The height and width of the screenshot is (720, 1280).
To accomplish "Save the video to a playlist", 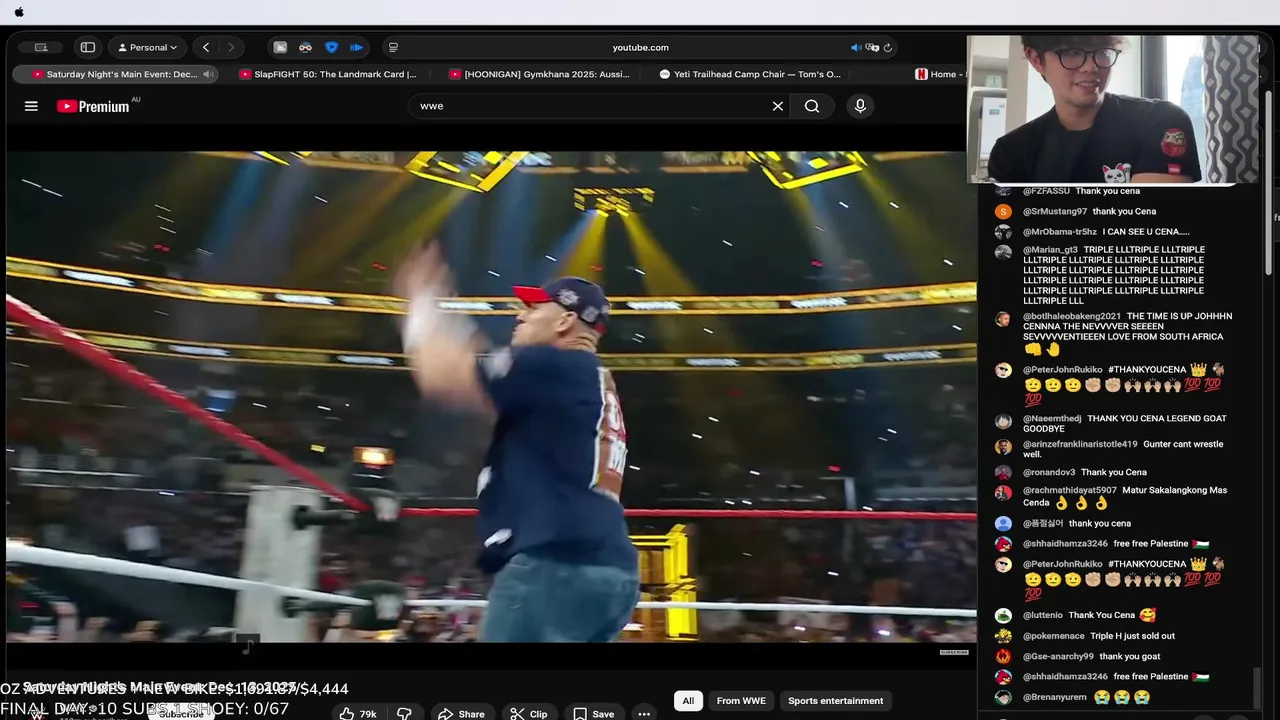I will pyautogui.click(x=593, y=713).
